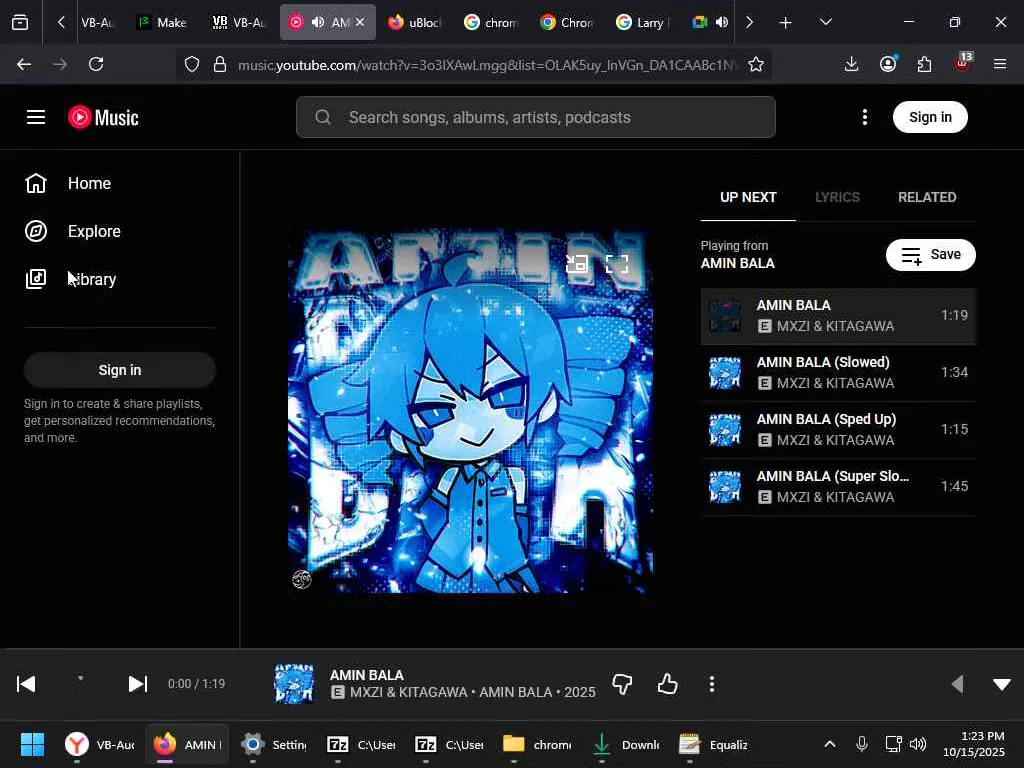The height and width of the screenshot is (768, 1024).
Task: Collapse the player page with down arrow
Action: [1002, 684]
